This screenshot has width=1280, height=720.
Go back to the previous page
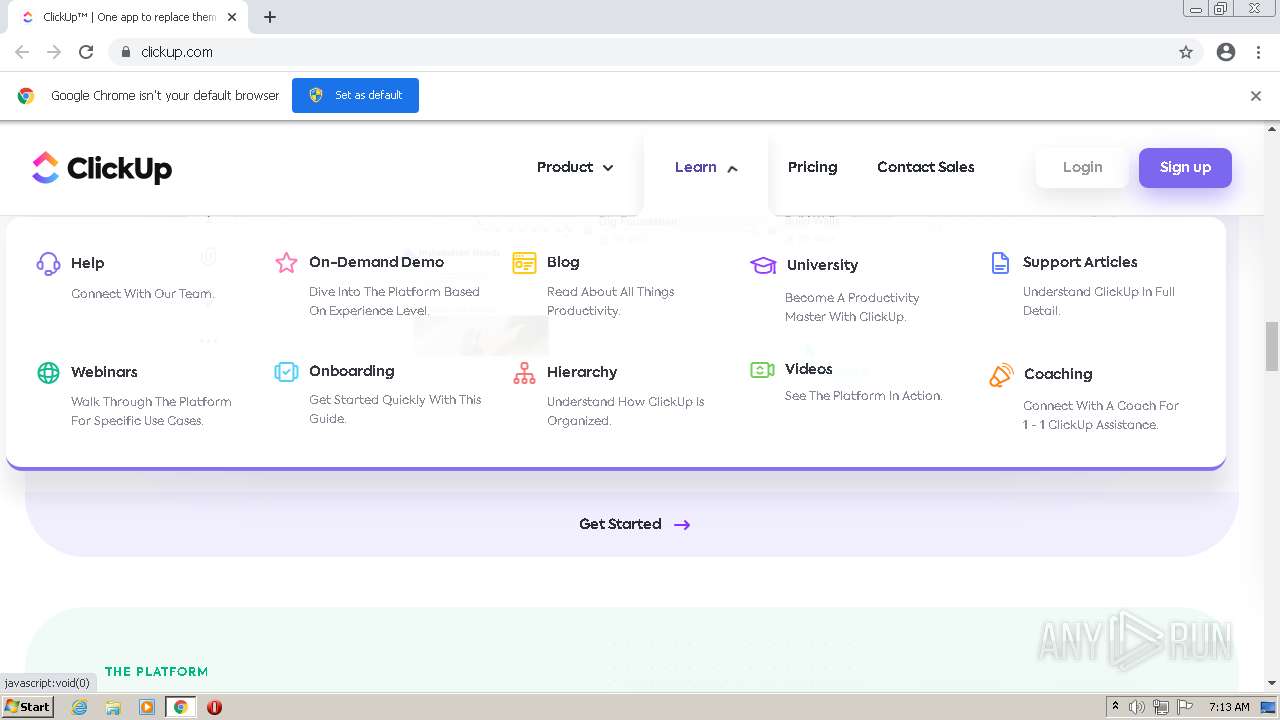click(22, 52)
